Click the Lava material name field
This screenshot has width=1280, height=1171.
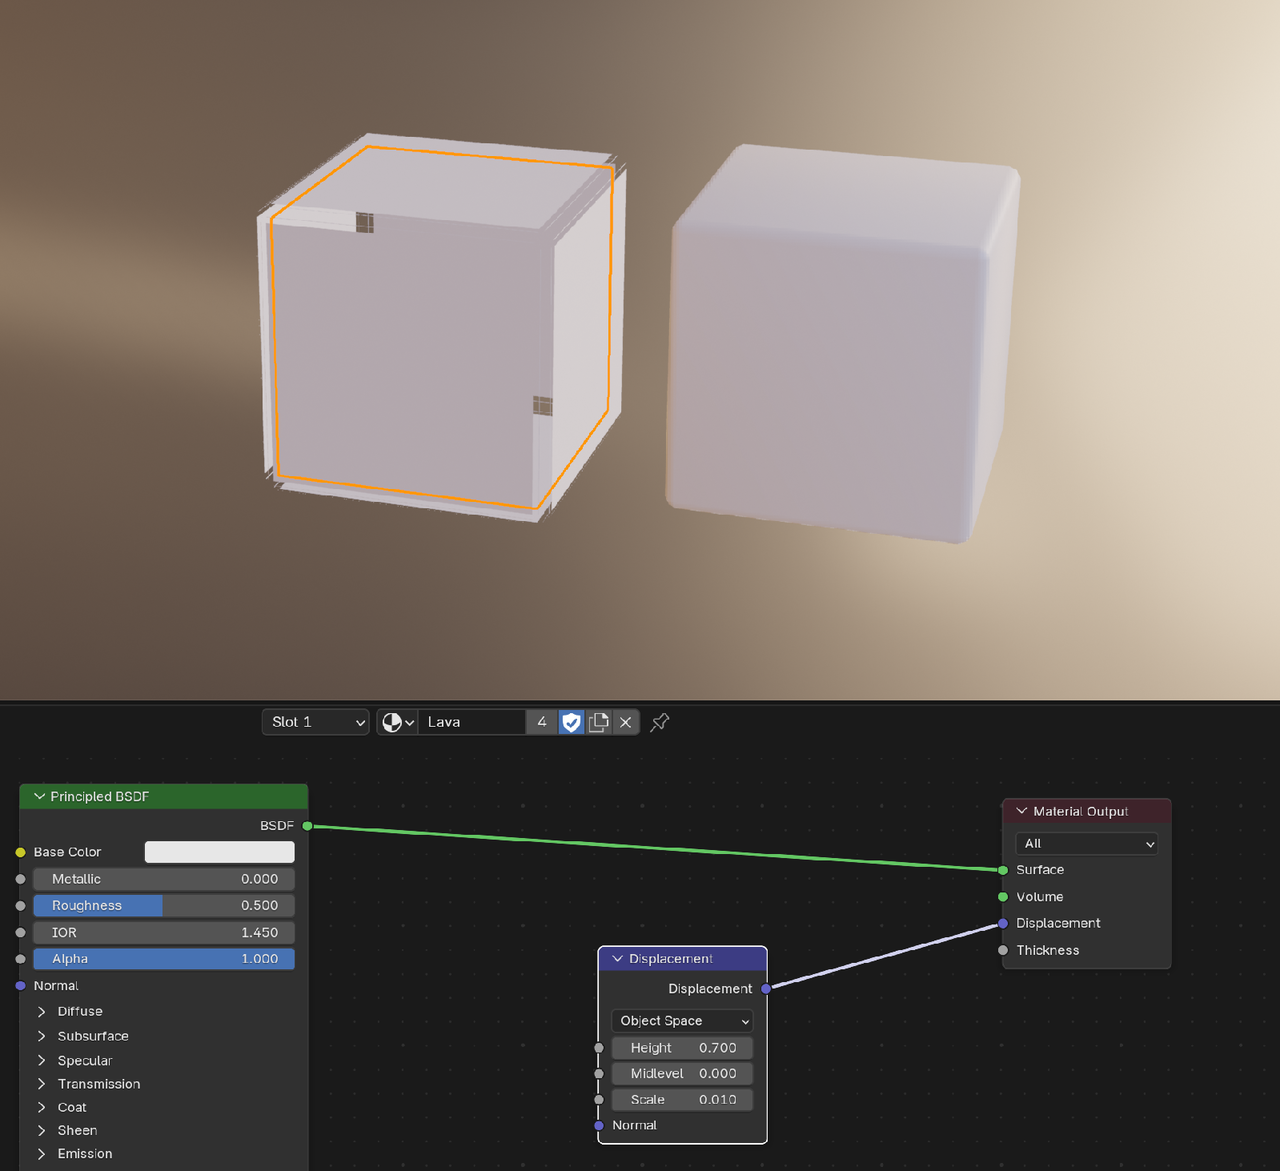(472, 721)
